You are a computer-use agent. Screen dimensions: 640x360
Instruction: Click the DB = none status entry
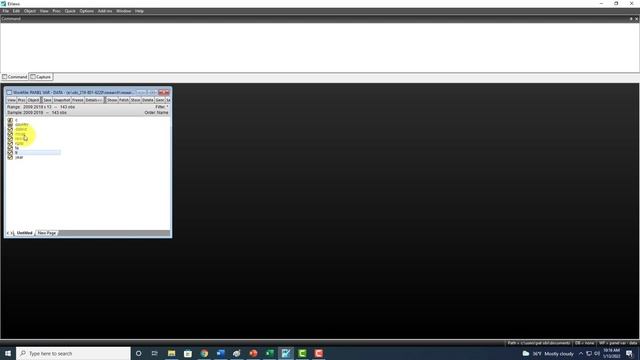pos(584,343)
